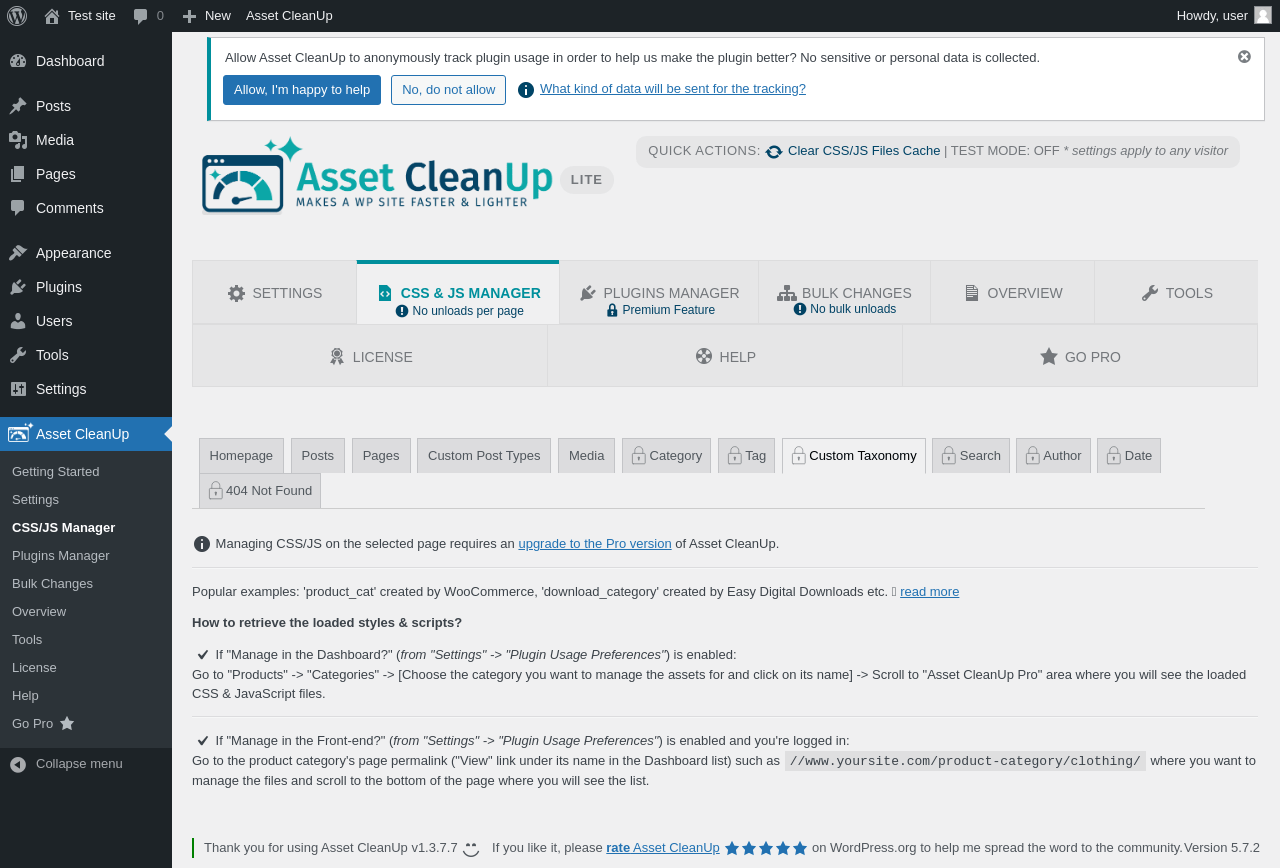This screenshot has height=868, width=1280.
Task: Switch to the BULK CHANGES tab
Action: tap(845, 293)
